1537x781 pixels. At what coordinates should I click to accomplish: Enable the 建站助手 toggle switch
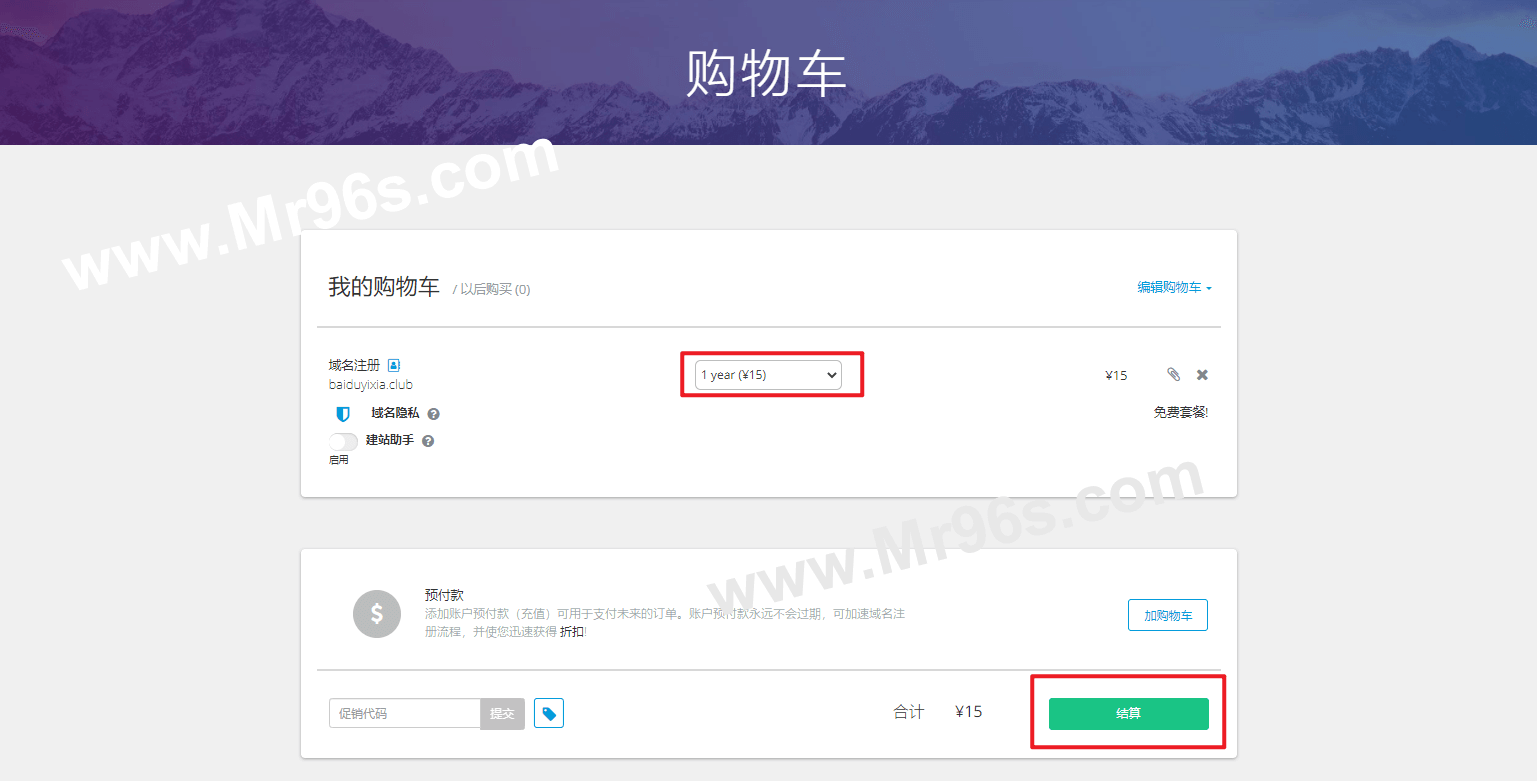tap(343, 441)
